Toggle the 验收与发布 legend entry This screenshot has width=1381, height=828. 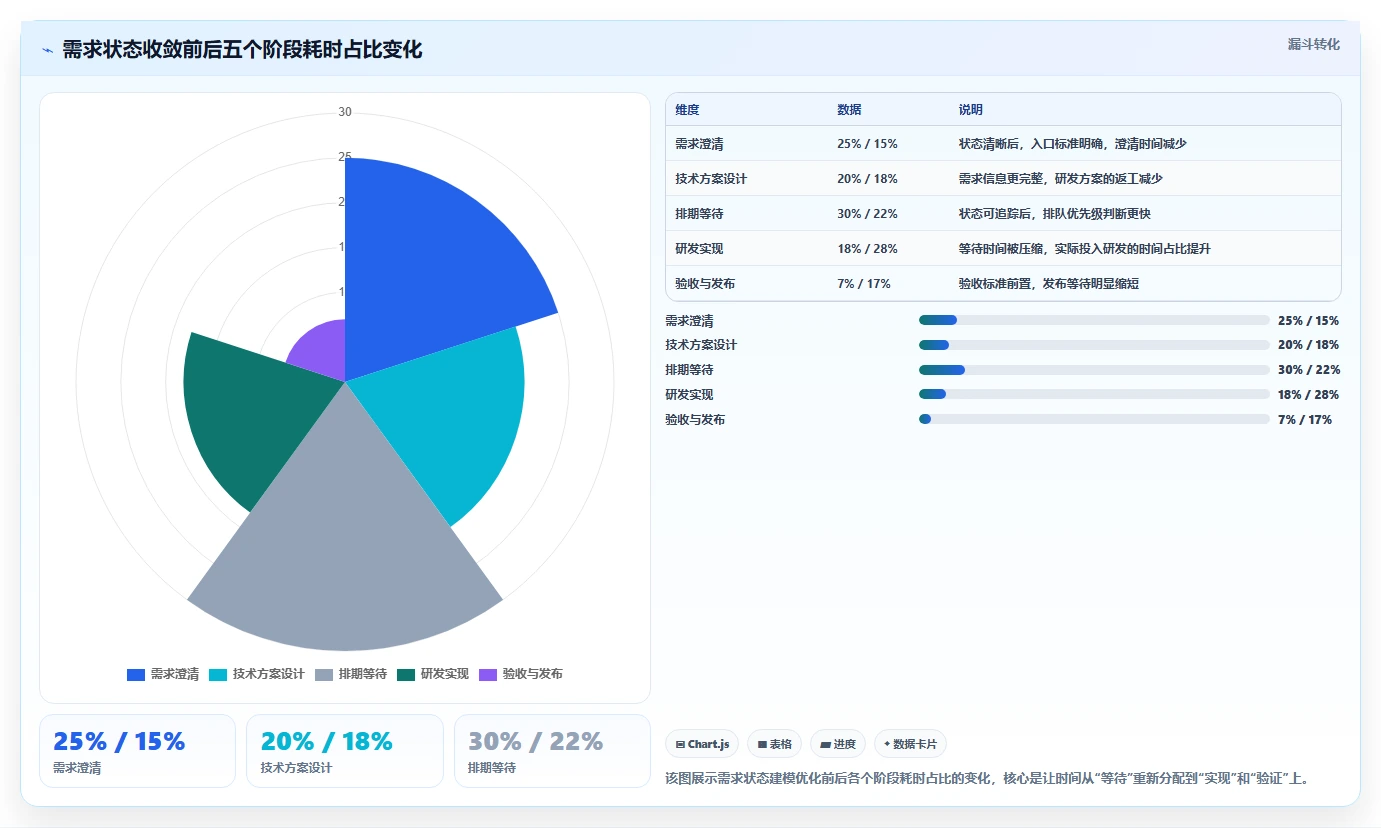pyautogui.click(x=521, y=674)
